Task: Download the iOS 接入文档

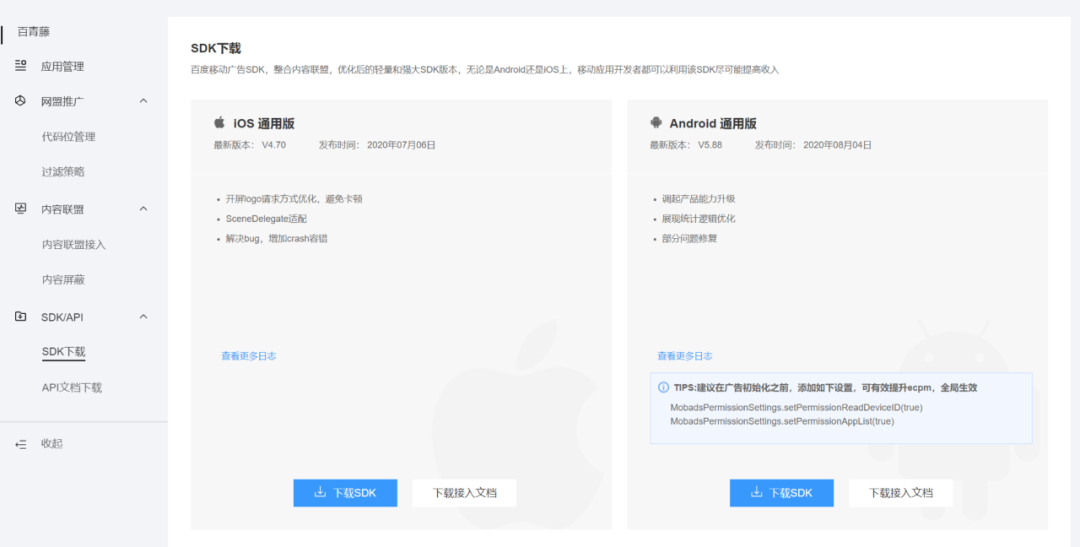Action: point(464,493)
